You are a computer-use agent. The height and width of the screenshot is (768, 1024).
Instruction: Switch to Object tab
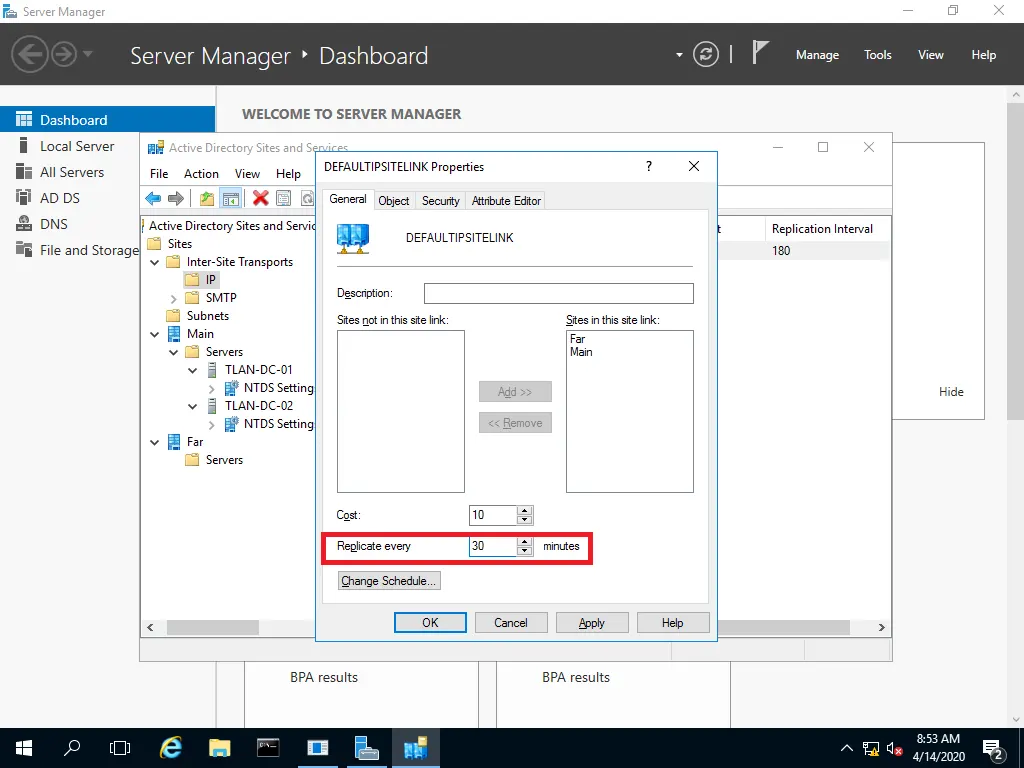[394, 201]
